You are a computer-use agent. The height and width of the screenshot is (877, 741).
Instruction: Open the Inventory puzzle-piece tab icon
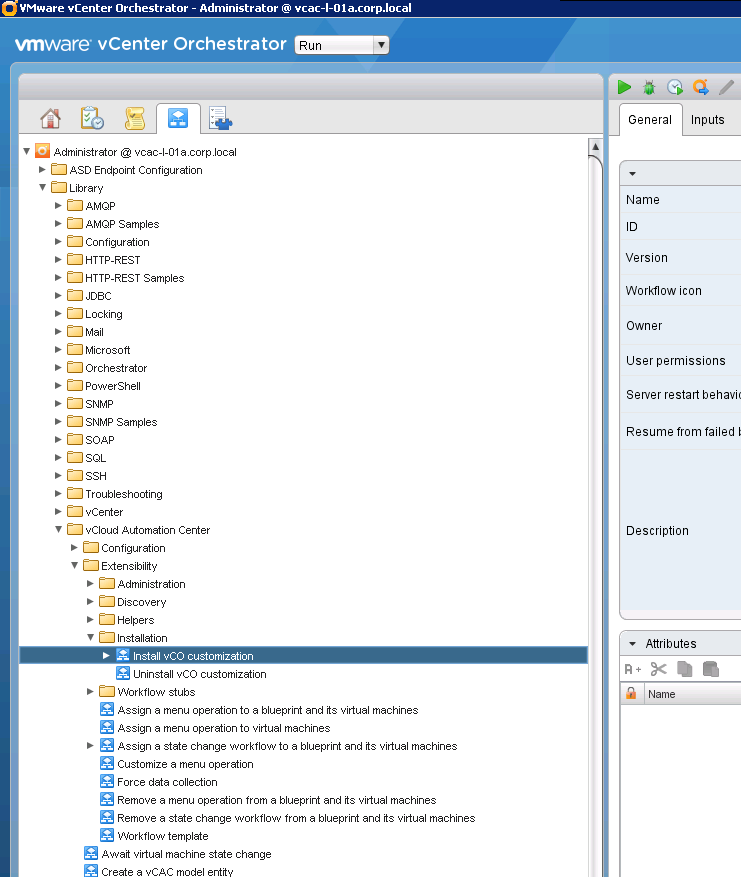[x=220, y=119]
